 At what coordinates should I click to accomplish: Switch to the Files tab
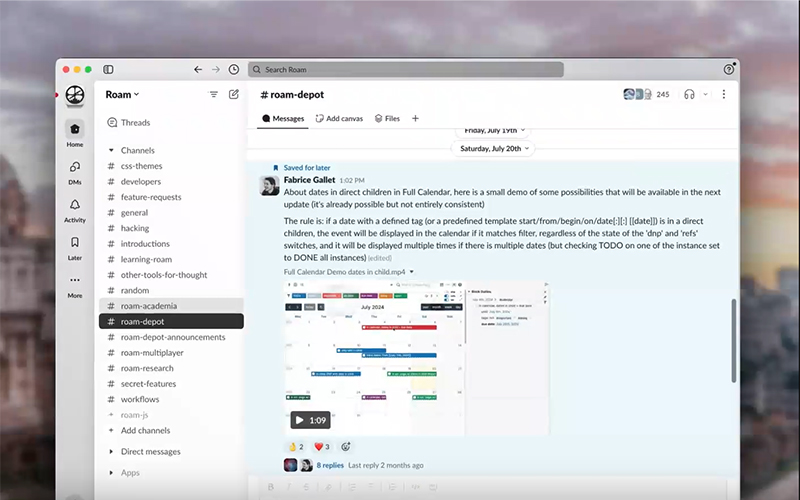(x=387, y=118)
